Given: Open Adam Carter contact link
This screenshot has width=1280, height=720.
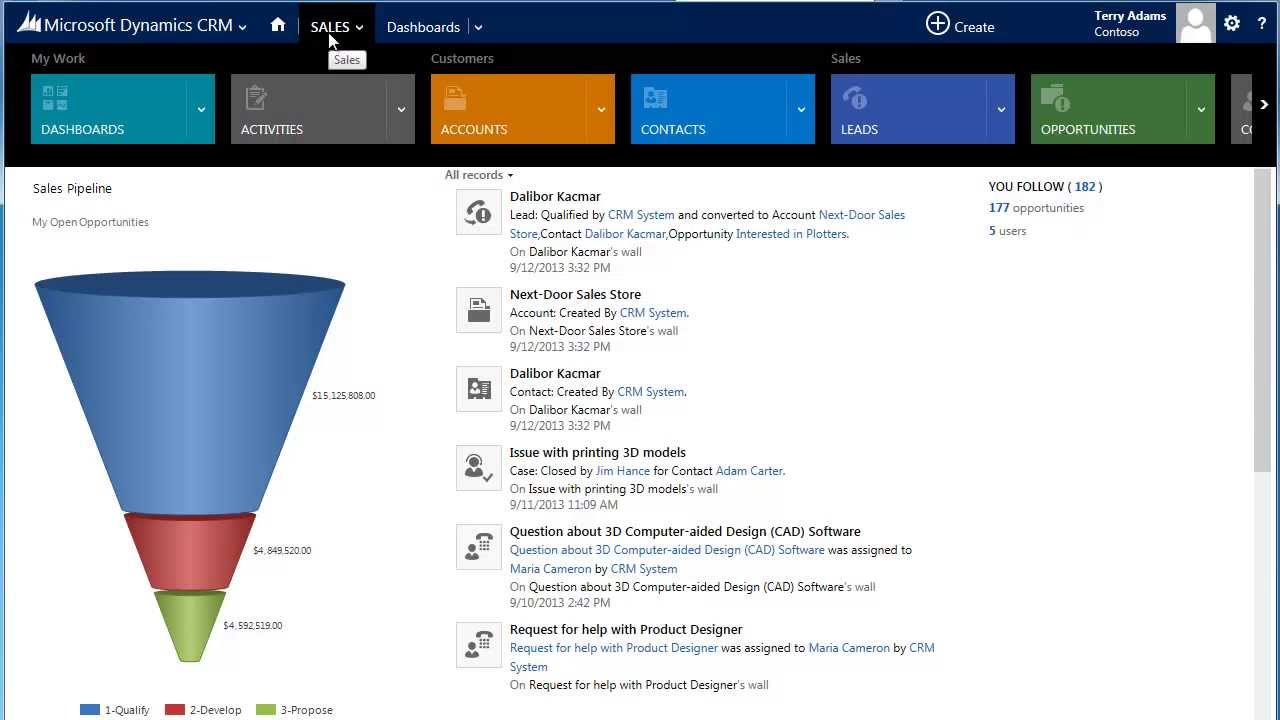Looking at the screenshot, I should [749, 471].
